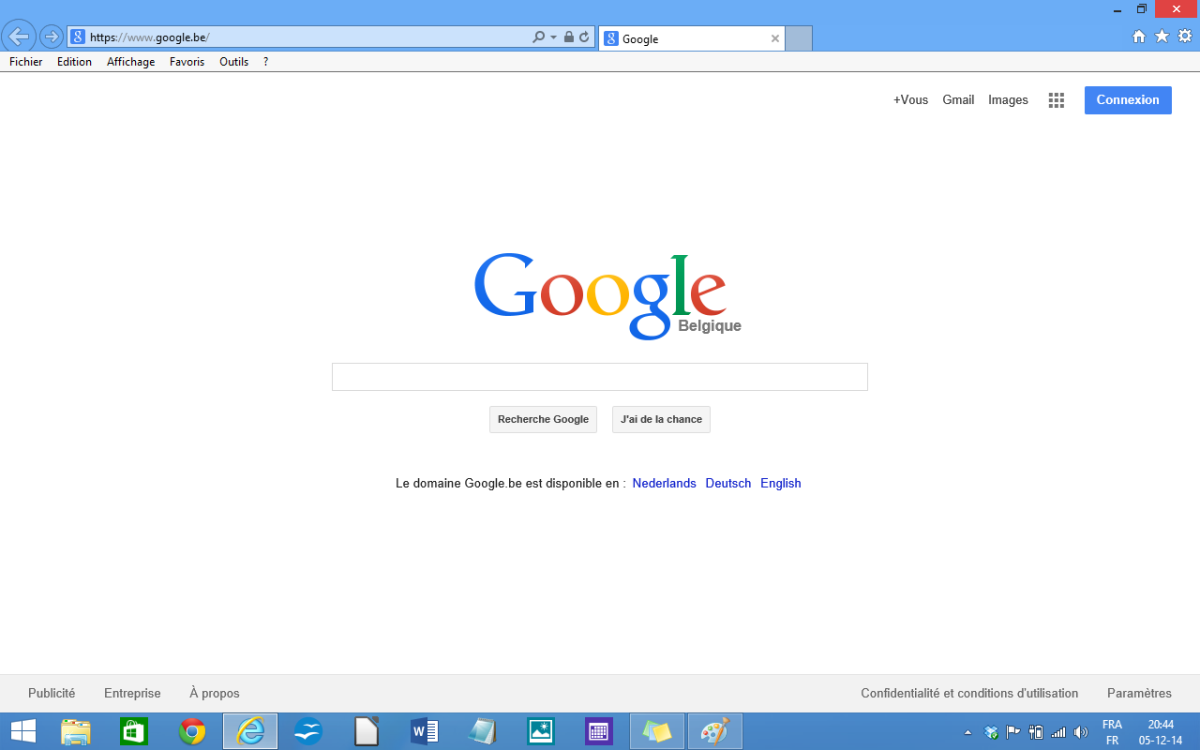Click the URL text in the address bar
The height and width of the screenshot is (750, 1200).
149,37
